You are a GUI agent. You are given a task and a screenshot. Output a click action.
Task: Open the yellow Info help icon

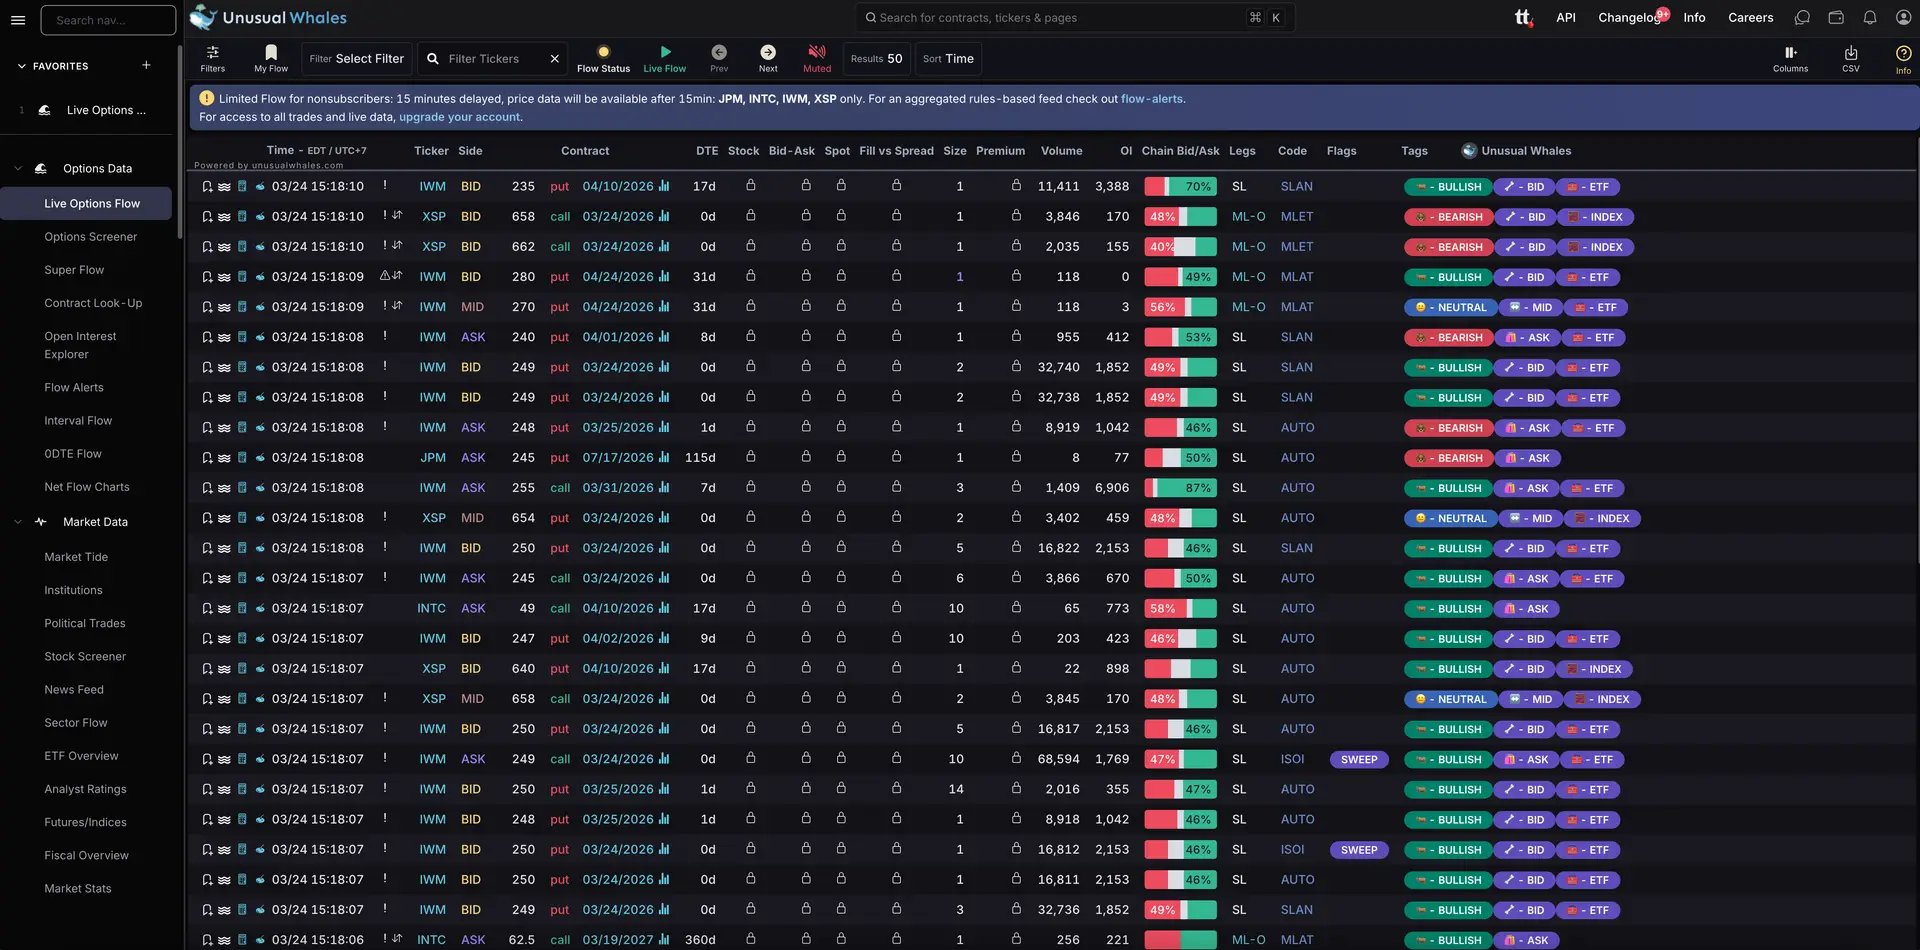click(x=1903, y=59)
